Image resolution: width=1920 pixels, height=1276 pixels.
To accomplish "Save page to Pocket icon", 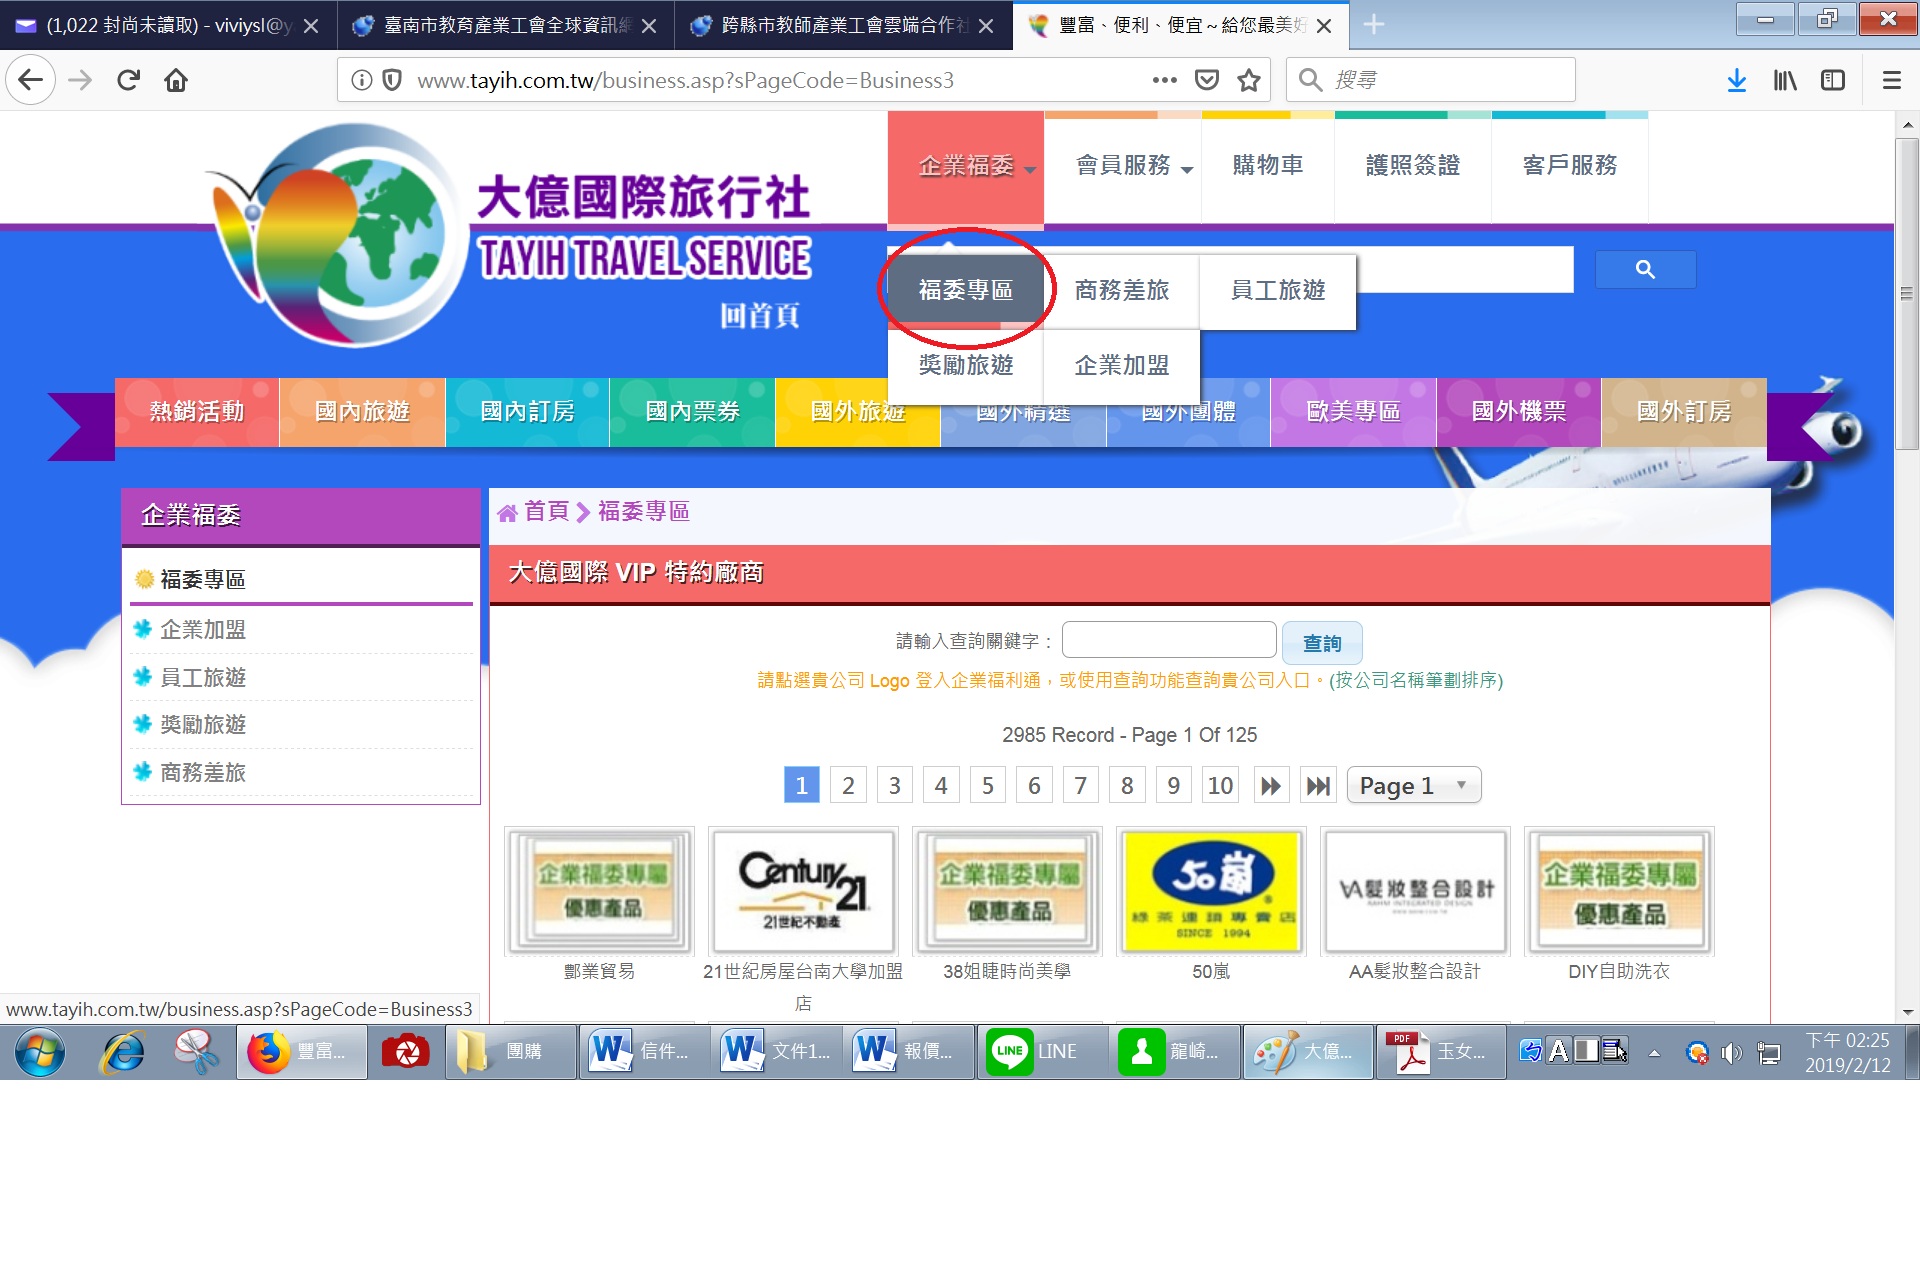I will click(1207, 80).
